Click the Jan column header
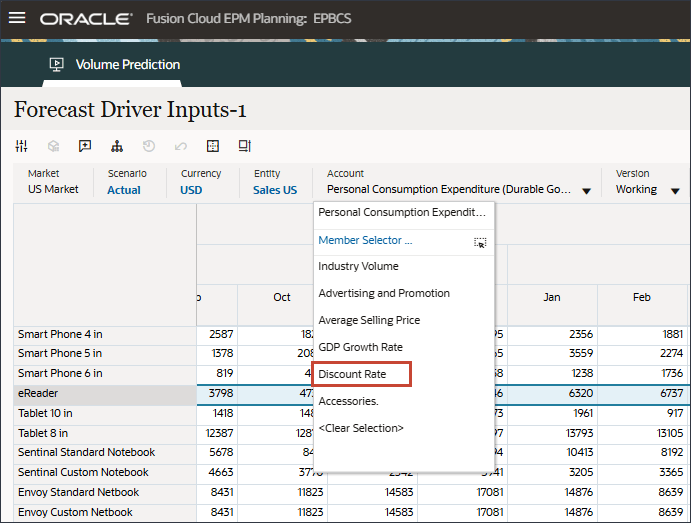The image size is (691, 523). [x=552, y=297]
